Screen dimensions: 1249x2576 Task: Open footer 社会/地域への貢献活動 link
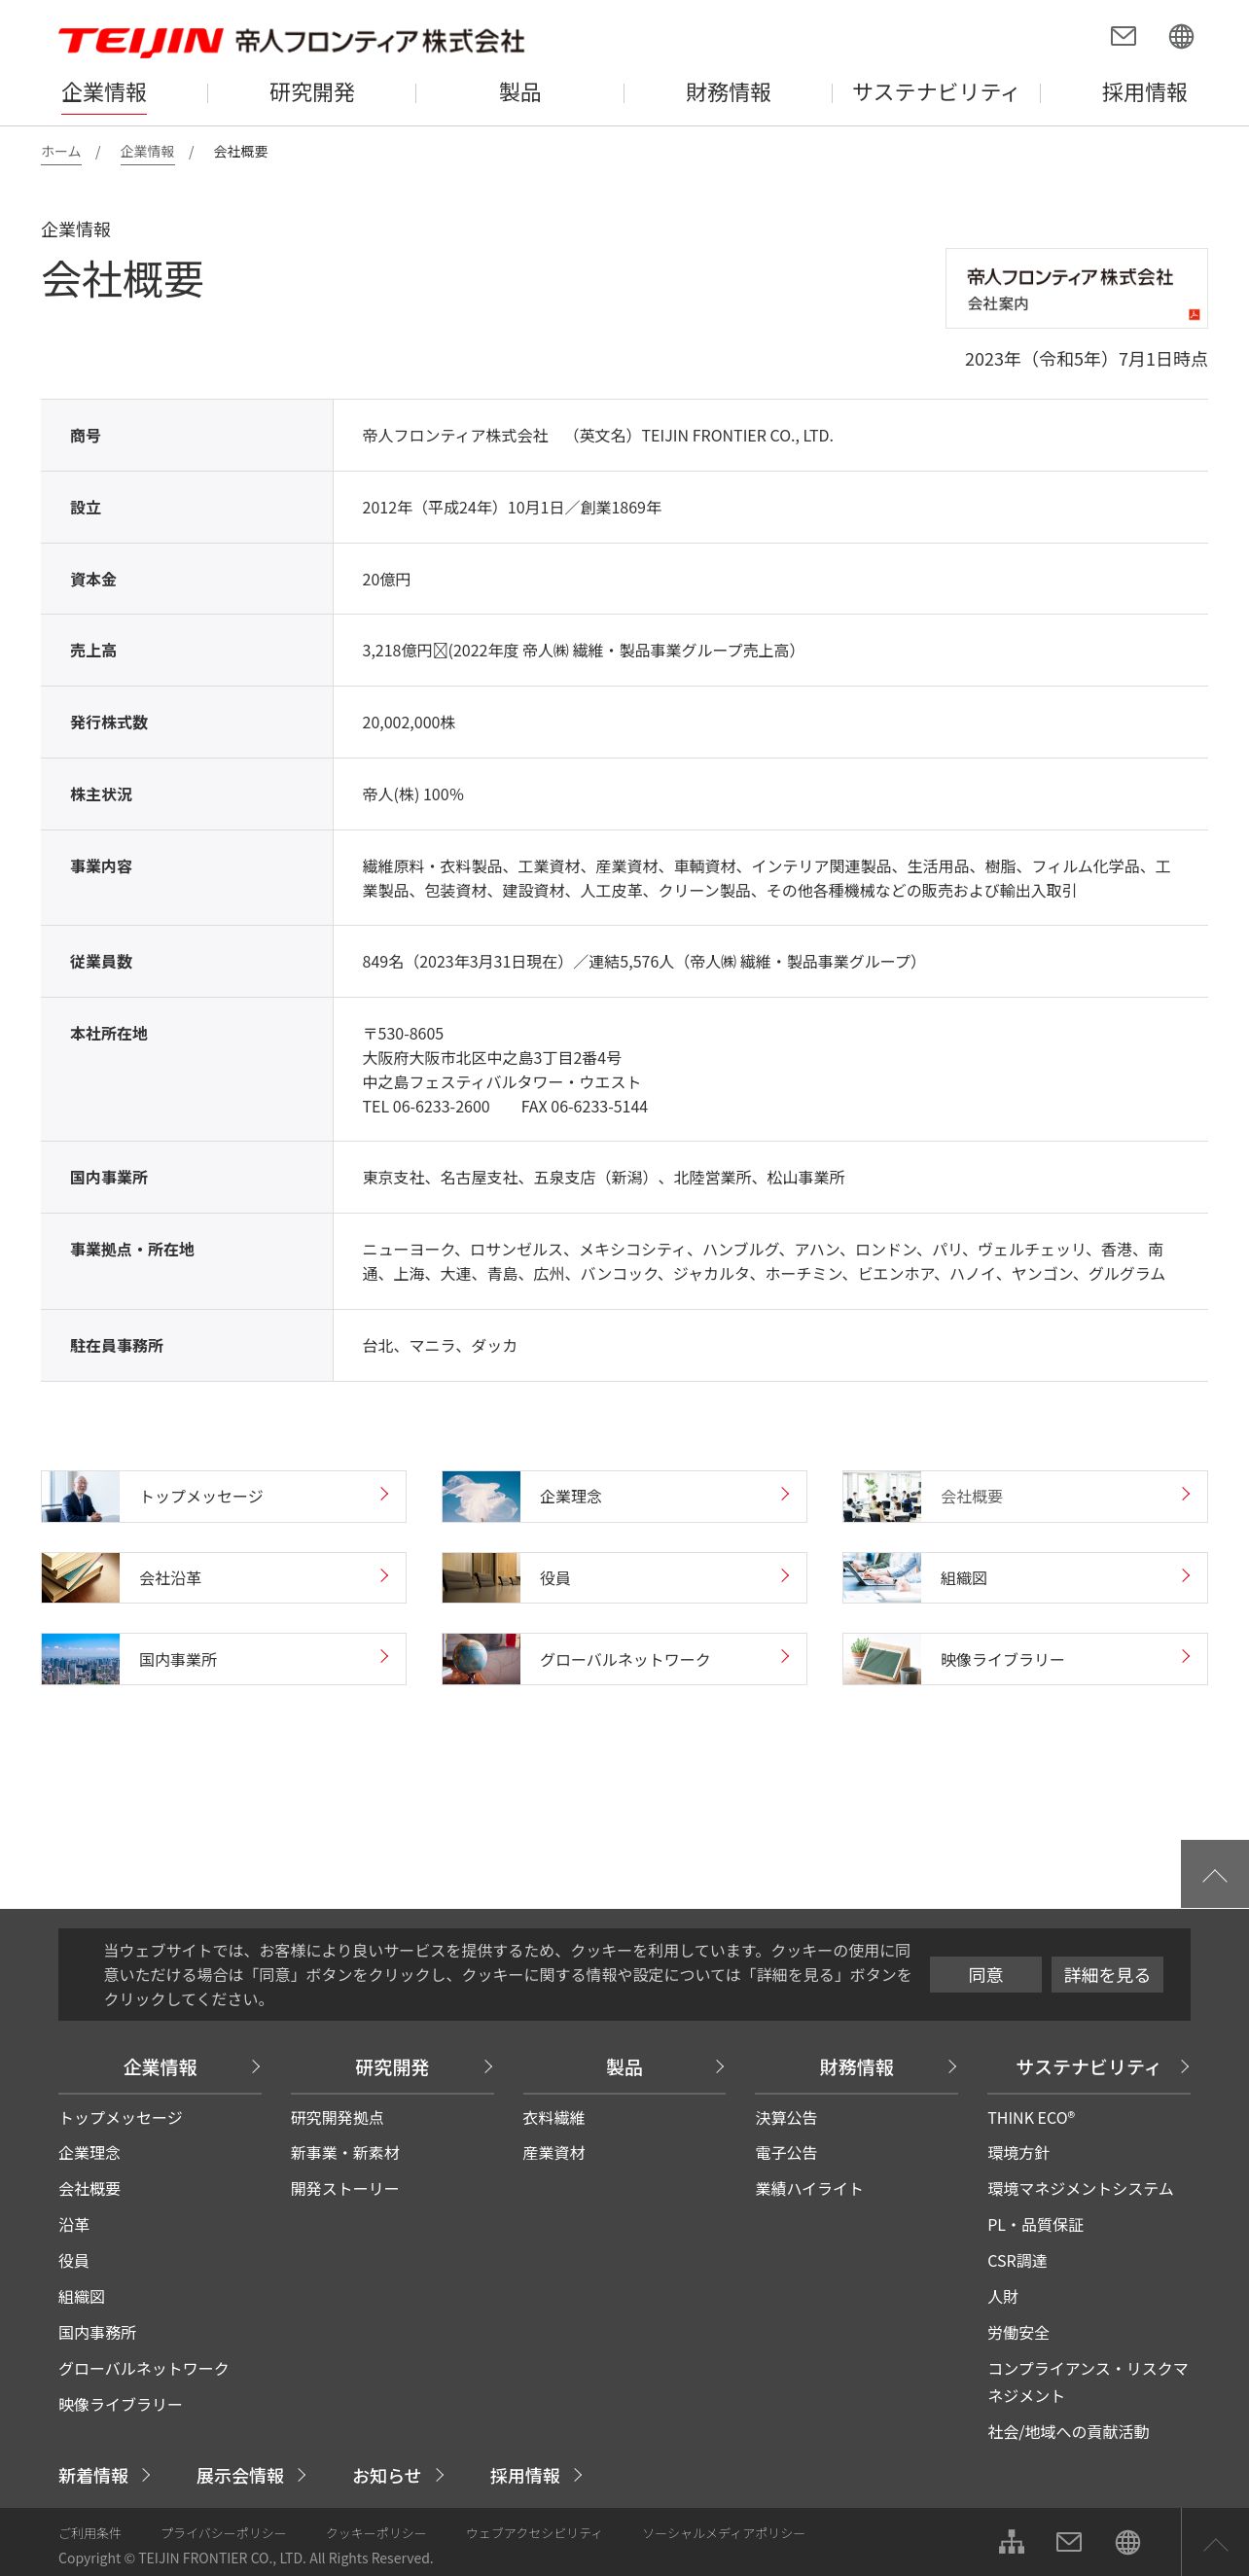pos(1068,2432)
